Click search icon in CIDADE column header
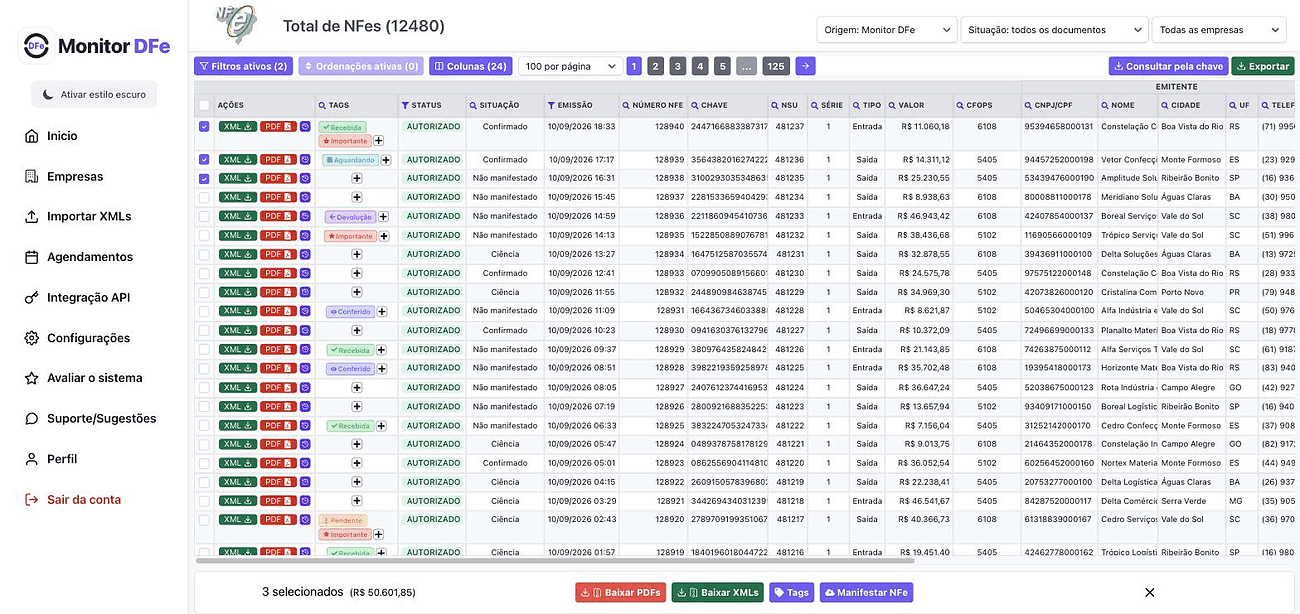Viewport: 1300px width, 614px height. tap(1164, 105)
